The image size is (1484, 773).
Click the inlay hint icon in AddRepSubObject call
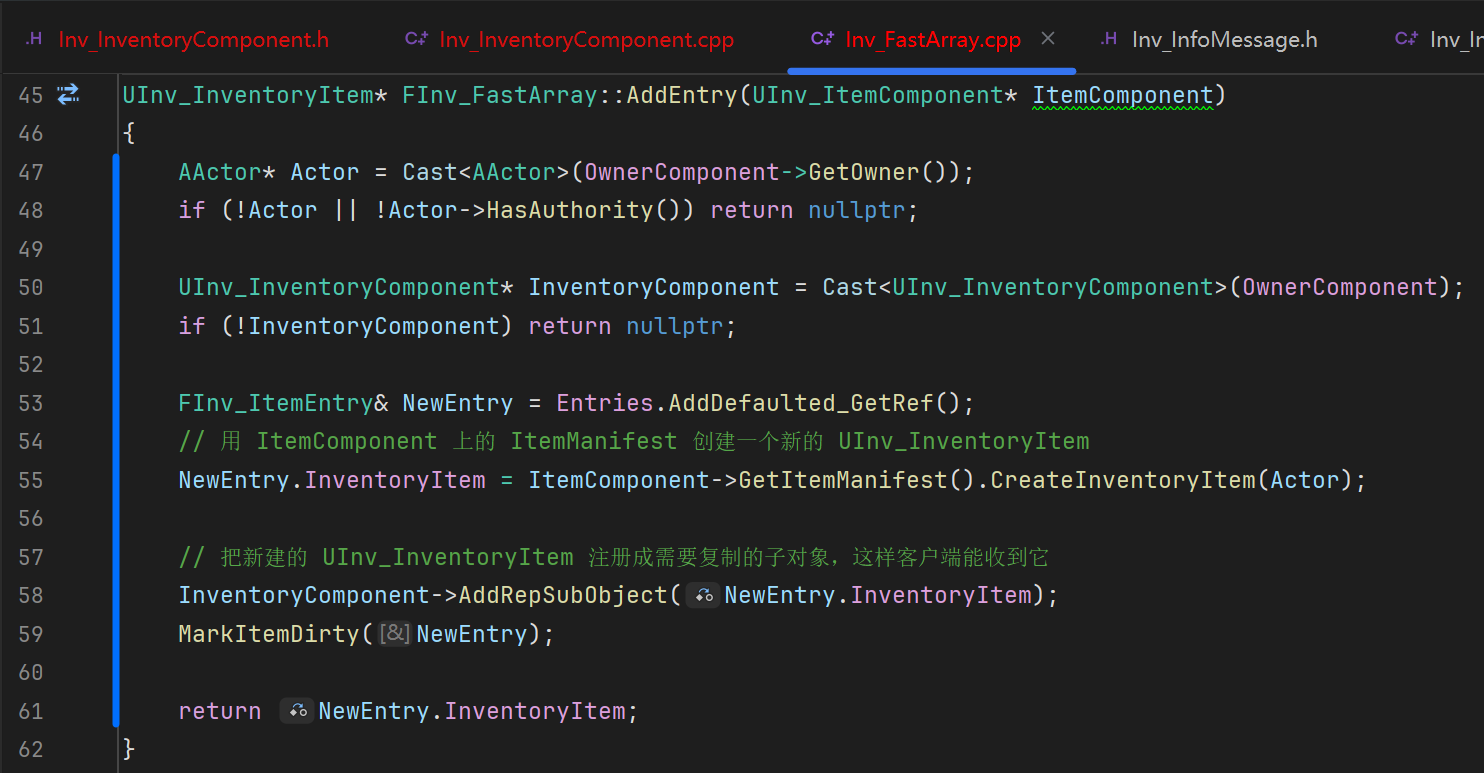point(703,596)
